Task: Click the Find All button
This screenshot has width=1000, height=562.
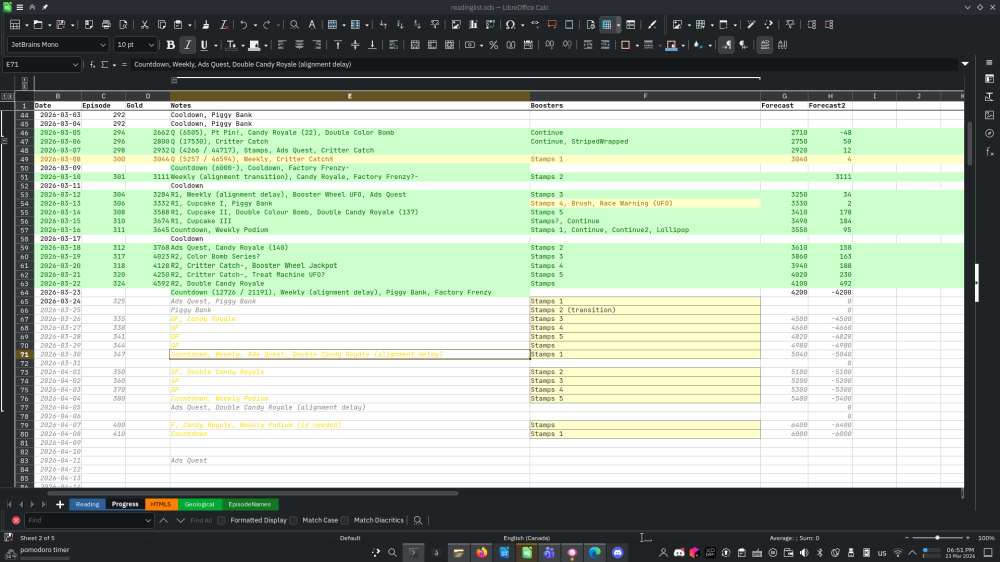Action: (201, 521)
